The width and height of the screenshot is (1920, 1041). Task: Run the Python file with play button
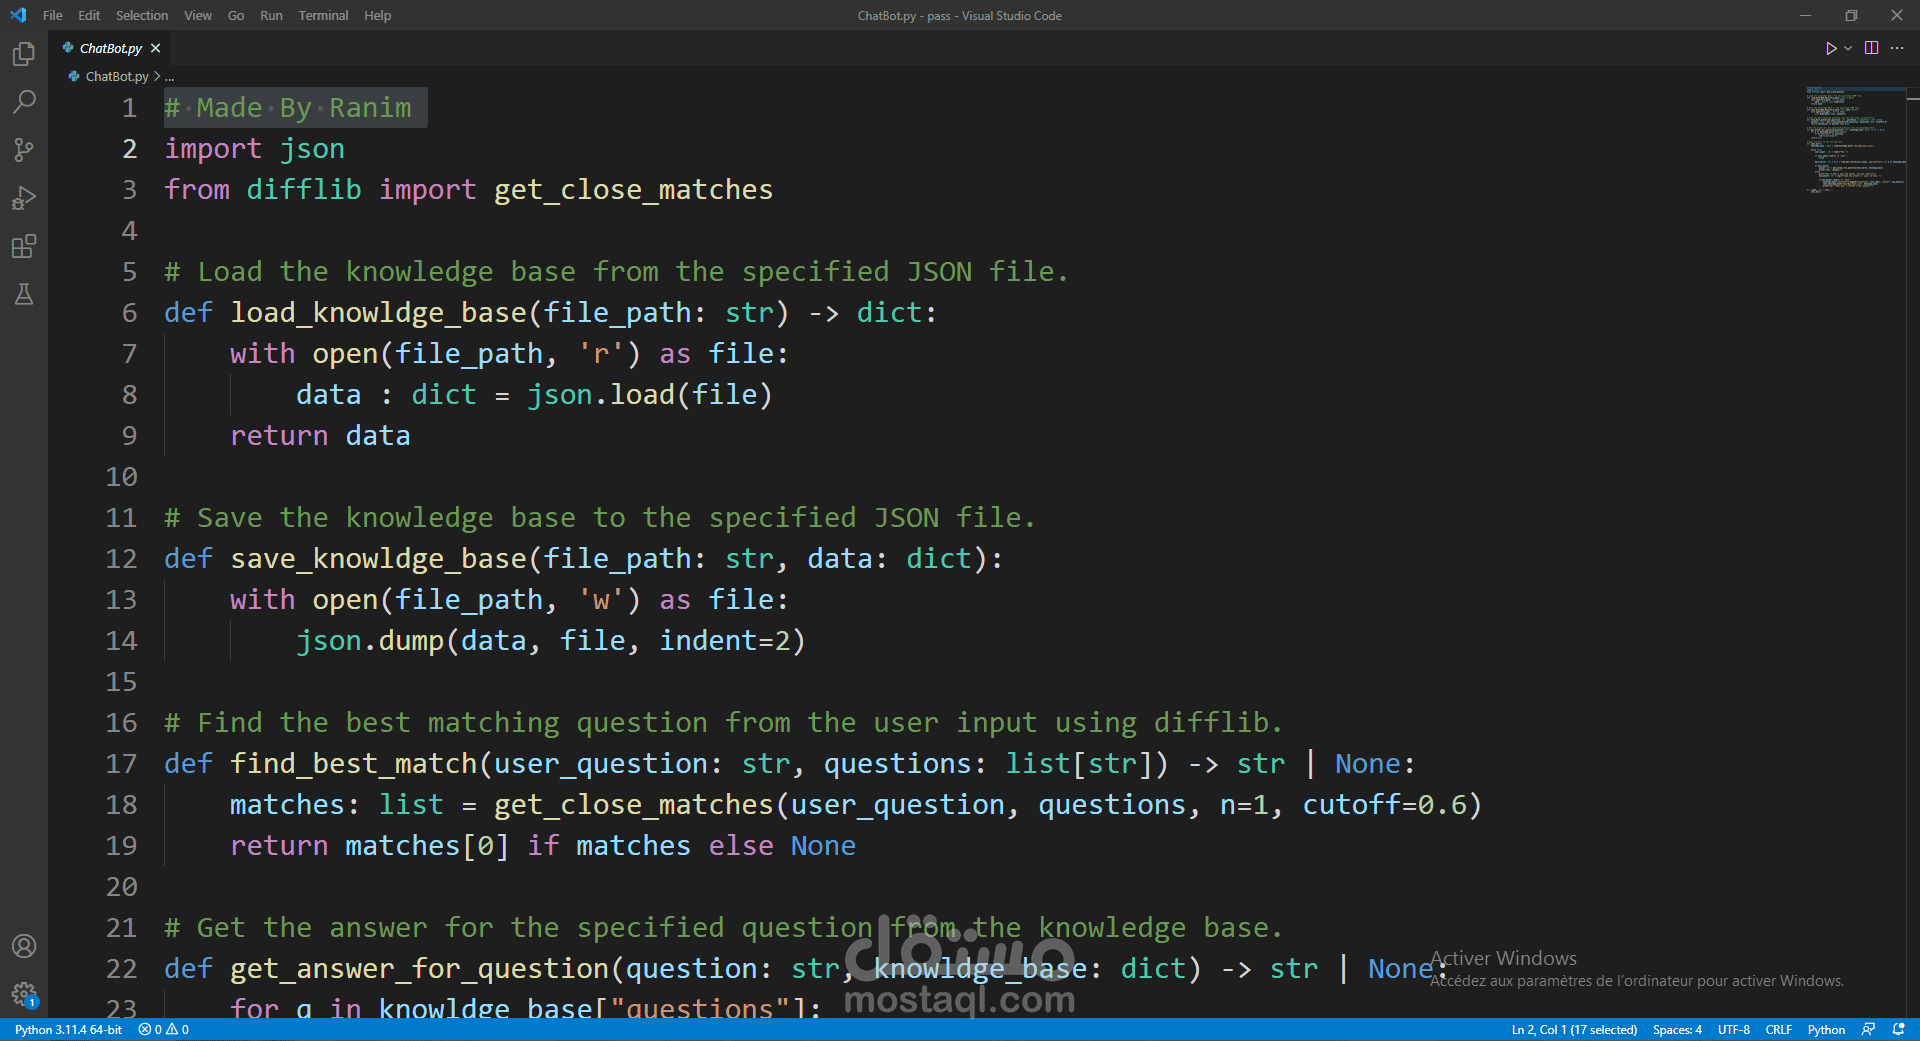(x=1830, y=48)
